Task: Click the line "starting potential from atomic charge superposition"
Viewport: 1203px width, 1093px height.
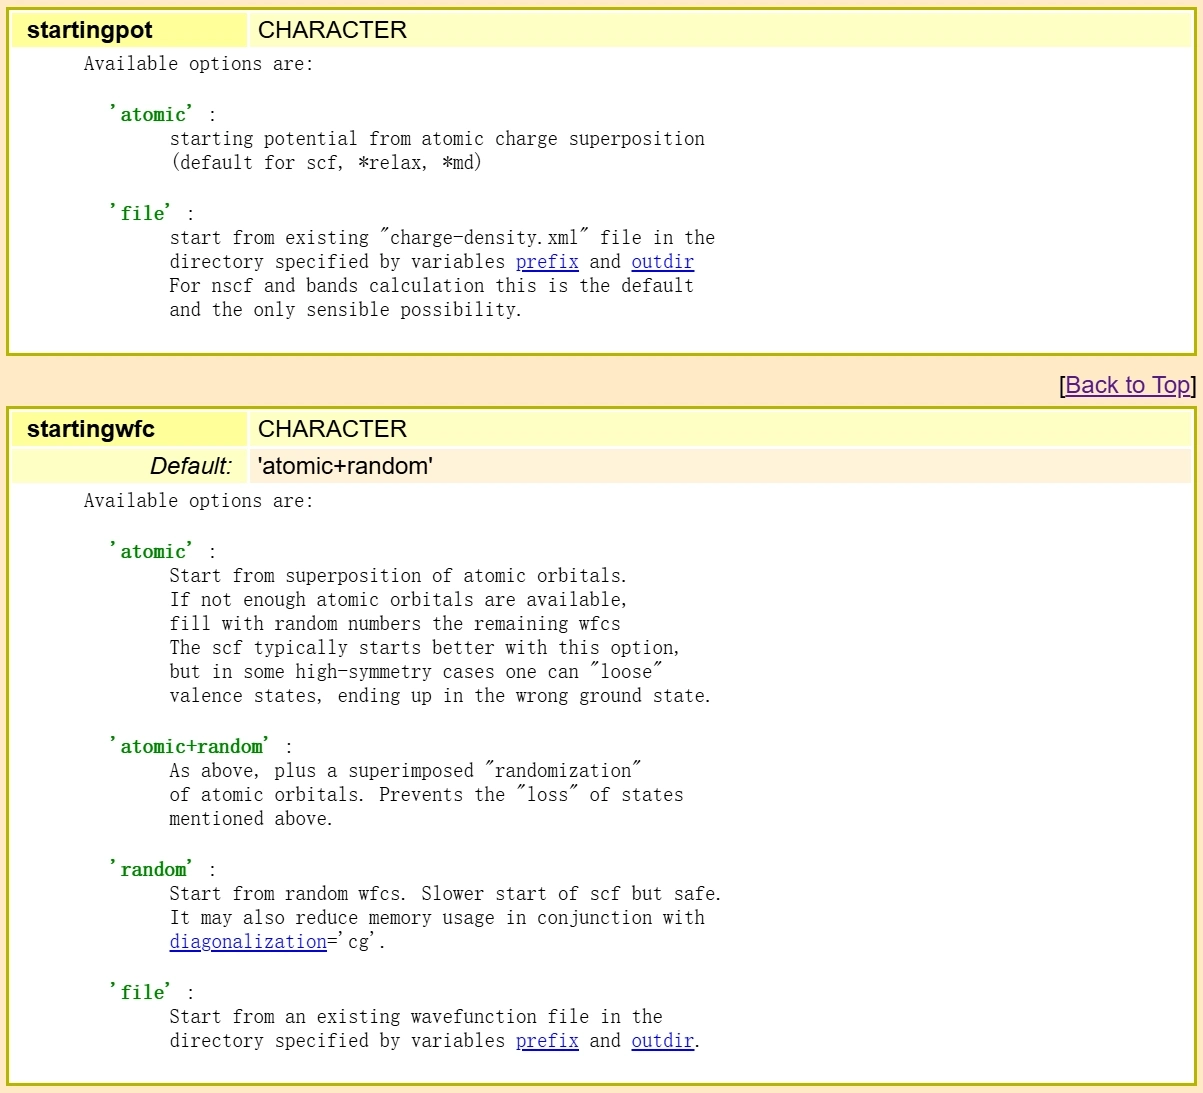Action: (437, 139)
